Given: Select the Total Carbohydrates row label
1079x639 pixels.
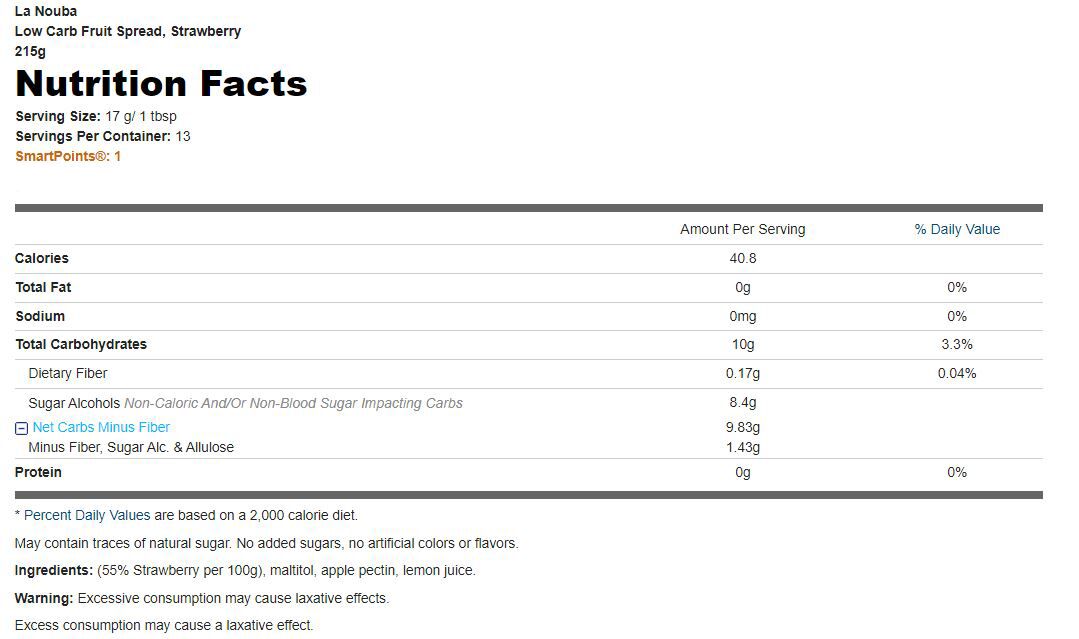Looking at the screenshot, I should click(x=81, y=345).
